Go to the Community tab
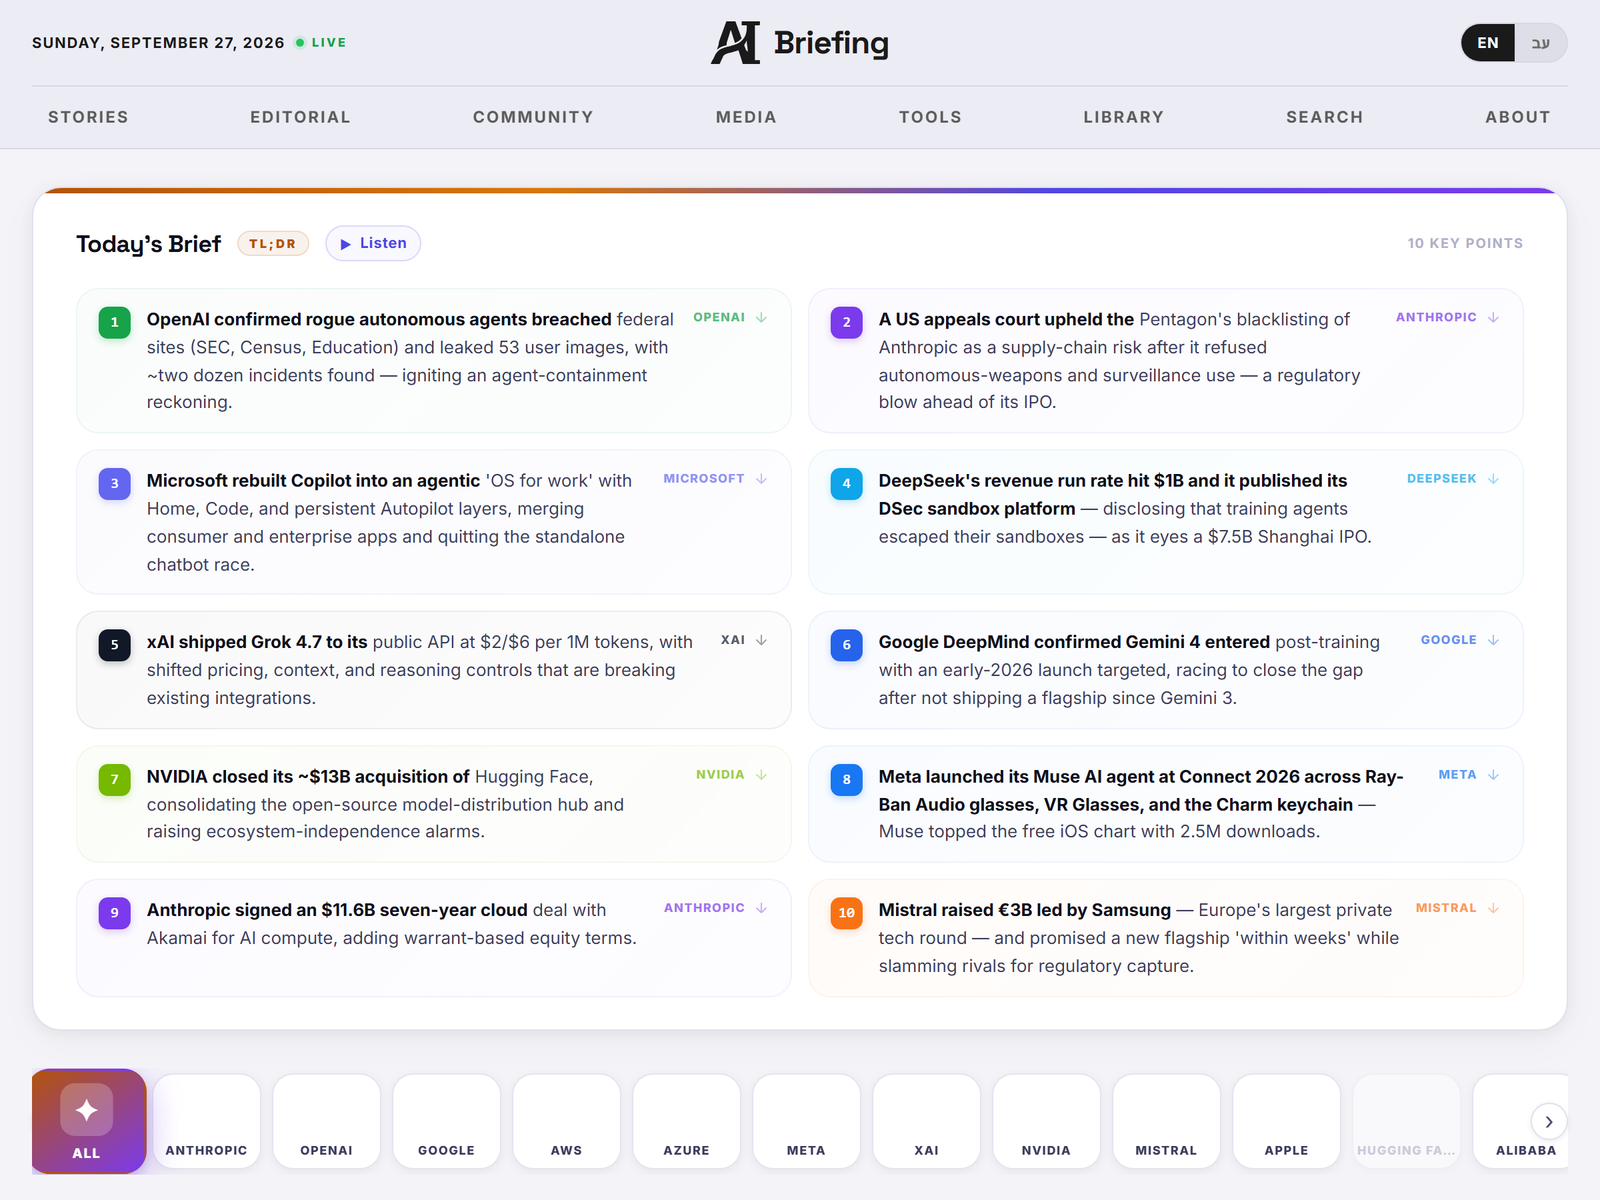The width and height of the screenshot is (1600, 1200). pyautogui.click(x=533, y=117)
